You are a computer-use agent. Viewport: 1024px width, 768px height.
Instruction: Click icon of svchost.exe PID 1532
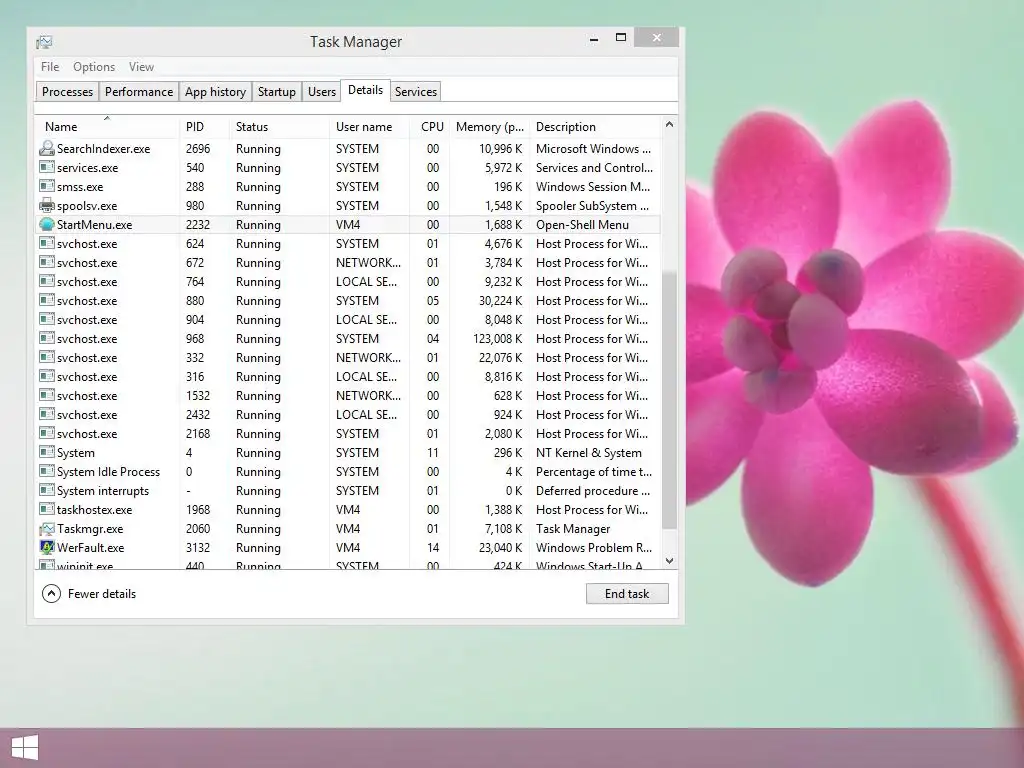47,395
